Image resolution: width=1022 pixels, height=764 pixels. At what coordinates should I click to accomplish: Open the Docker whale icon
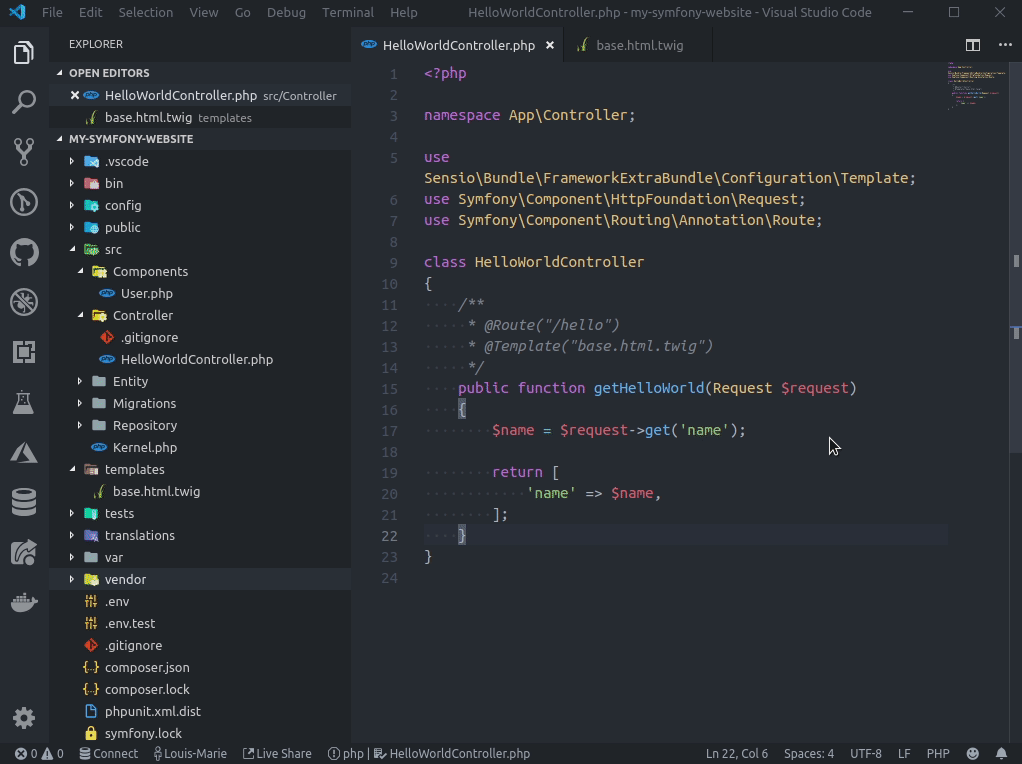24,602
